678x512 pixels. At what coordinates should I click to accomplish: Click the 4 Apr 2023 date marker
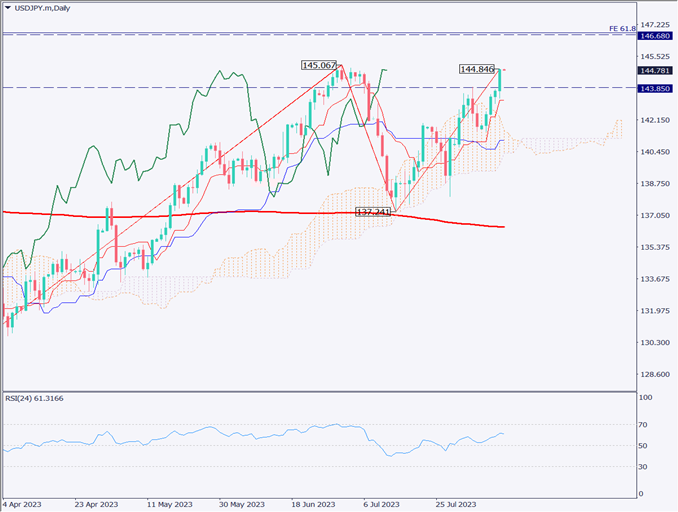click(25, 504)
